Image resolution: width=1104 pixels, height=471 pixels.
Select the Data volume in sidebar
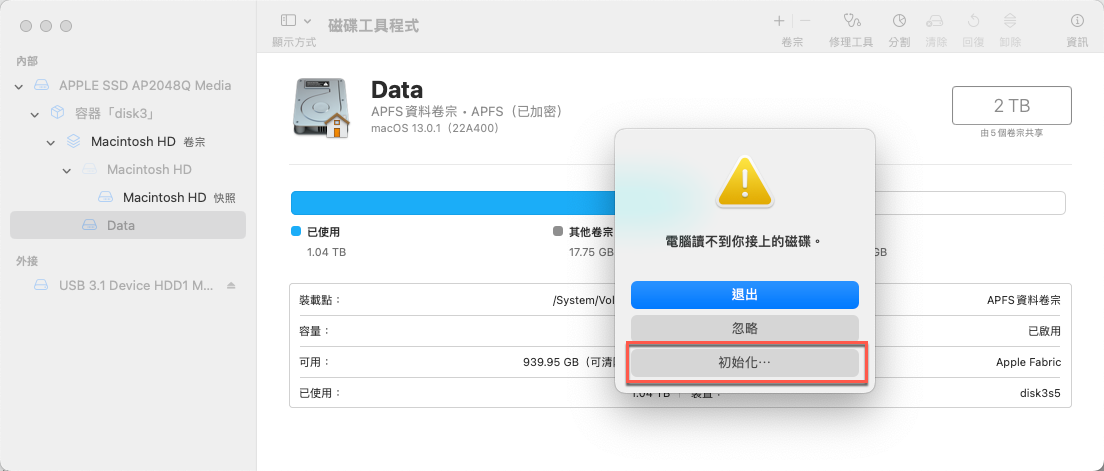pyautogui.click(x=127, y=225)
